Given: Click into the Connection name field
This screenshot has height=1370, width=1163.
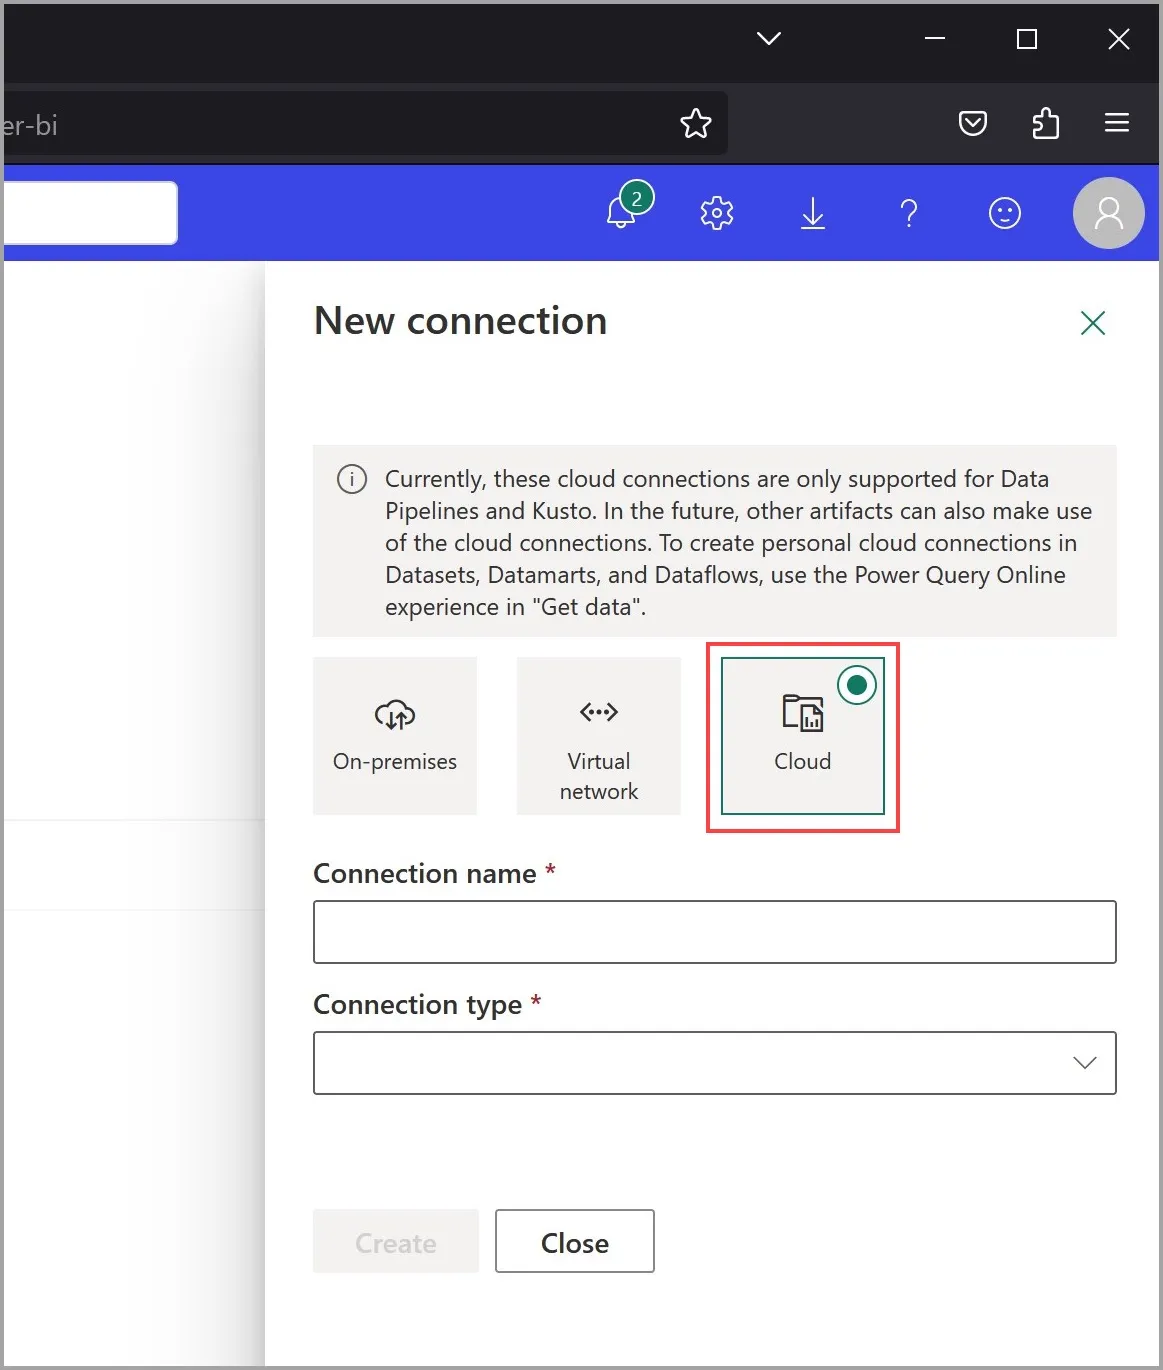Looking at the screenshot, I should coord(714,932).
